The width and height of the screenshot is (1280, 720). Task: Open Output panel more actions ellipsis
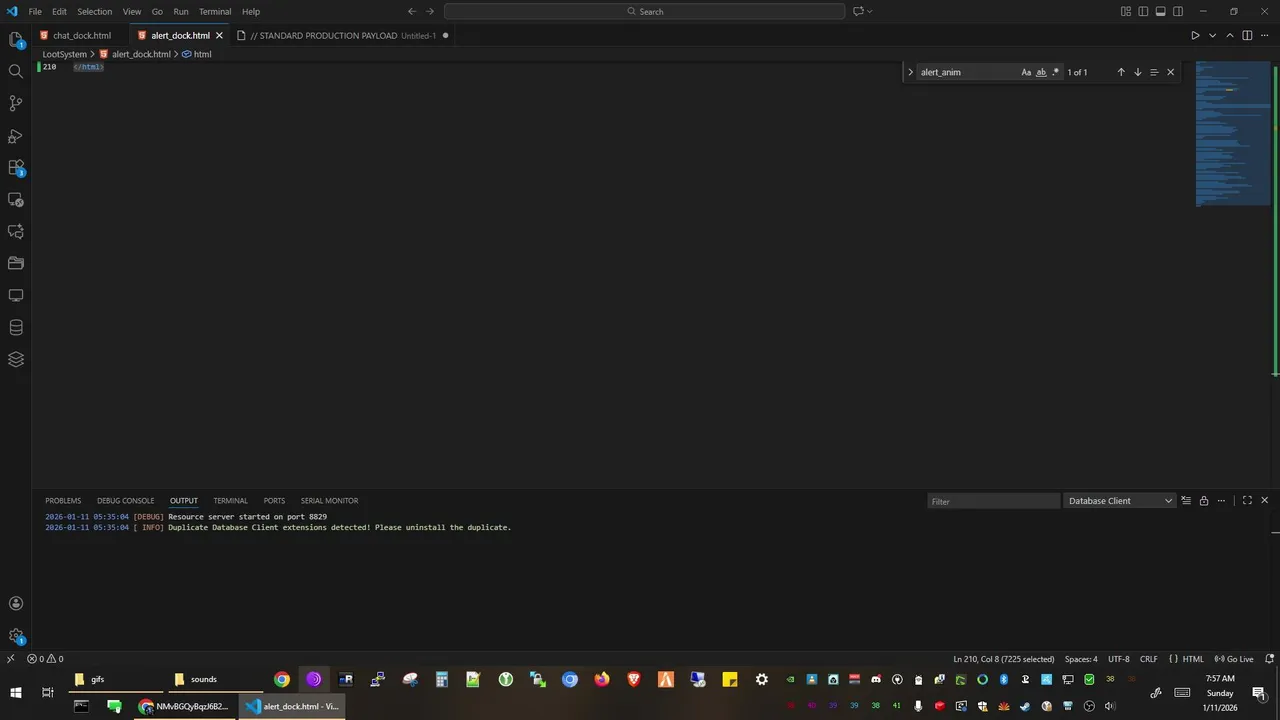point(1221,501)
